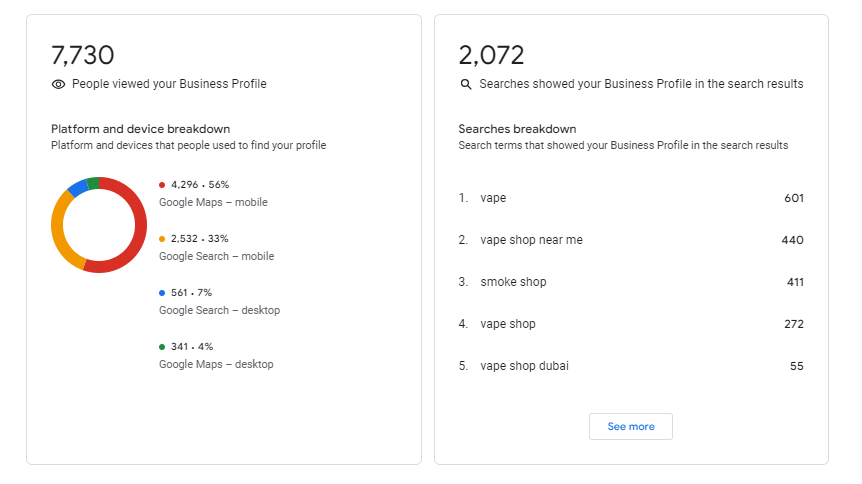862x484 pixels.
Task: Click the eye icon beside profile views
Action: (58, 85)
